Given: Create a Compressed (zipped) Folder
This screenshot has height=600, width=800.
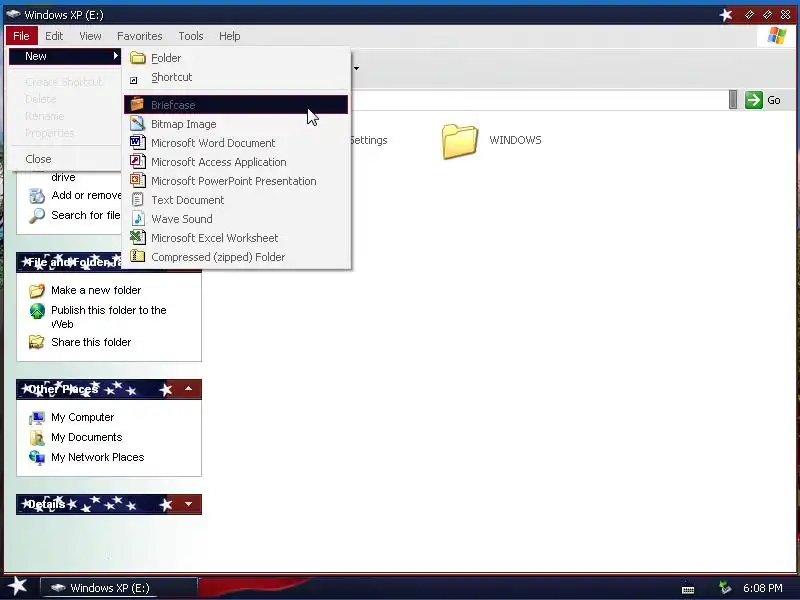Looking at the screenshot, I should (236, 257).
